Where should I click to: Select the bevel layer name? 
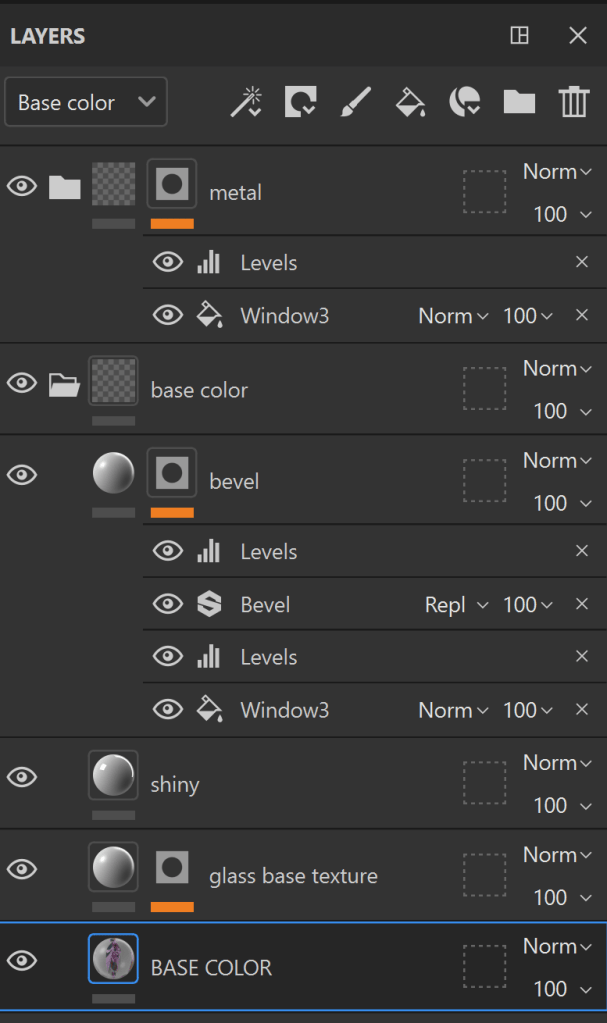234,482
